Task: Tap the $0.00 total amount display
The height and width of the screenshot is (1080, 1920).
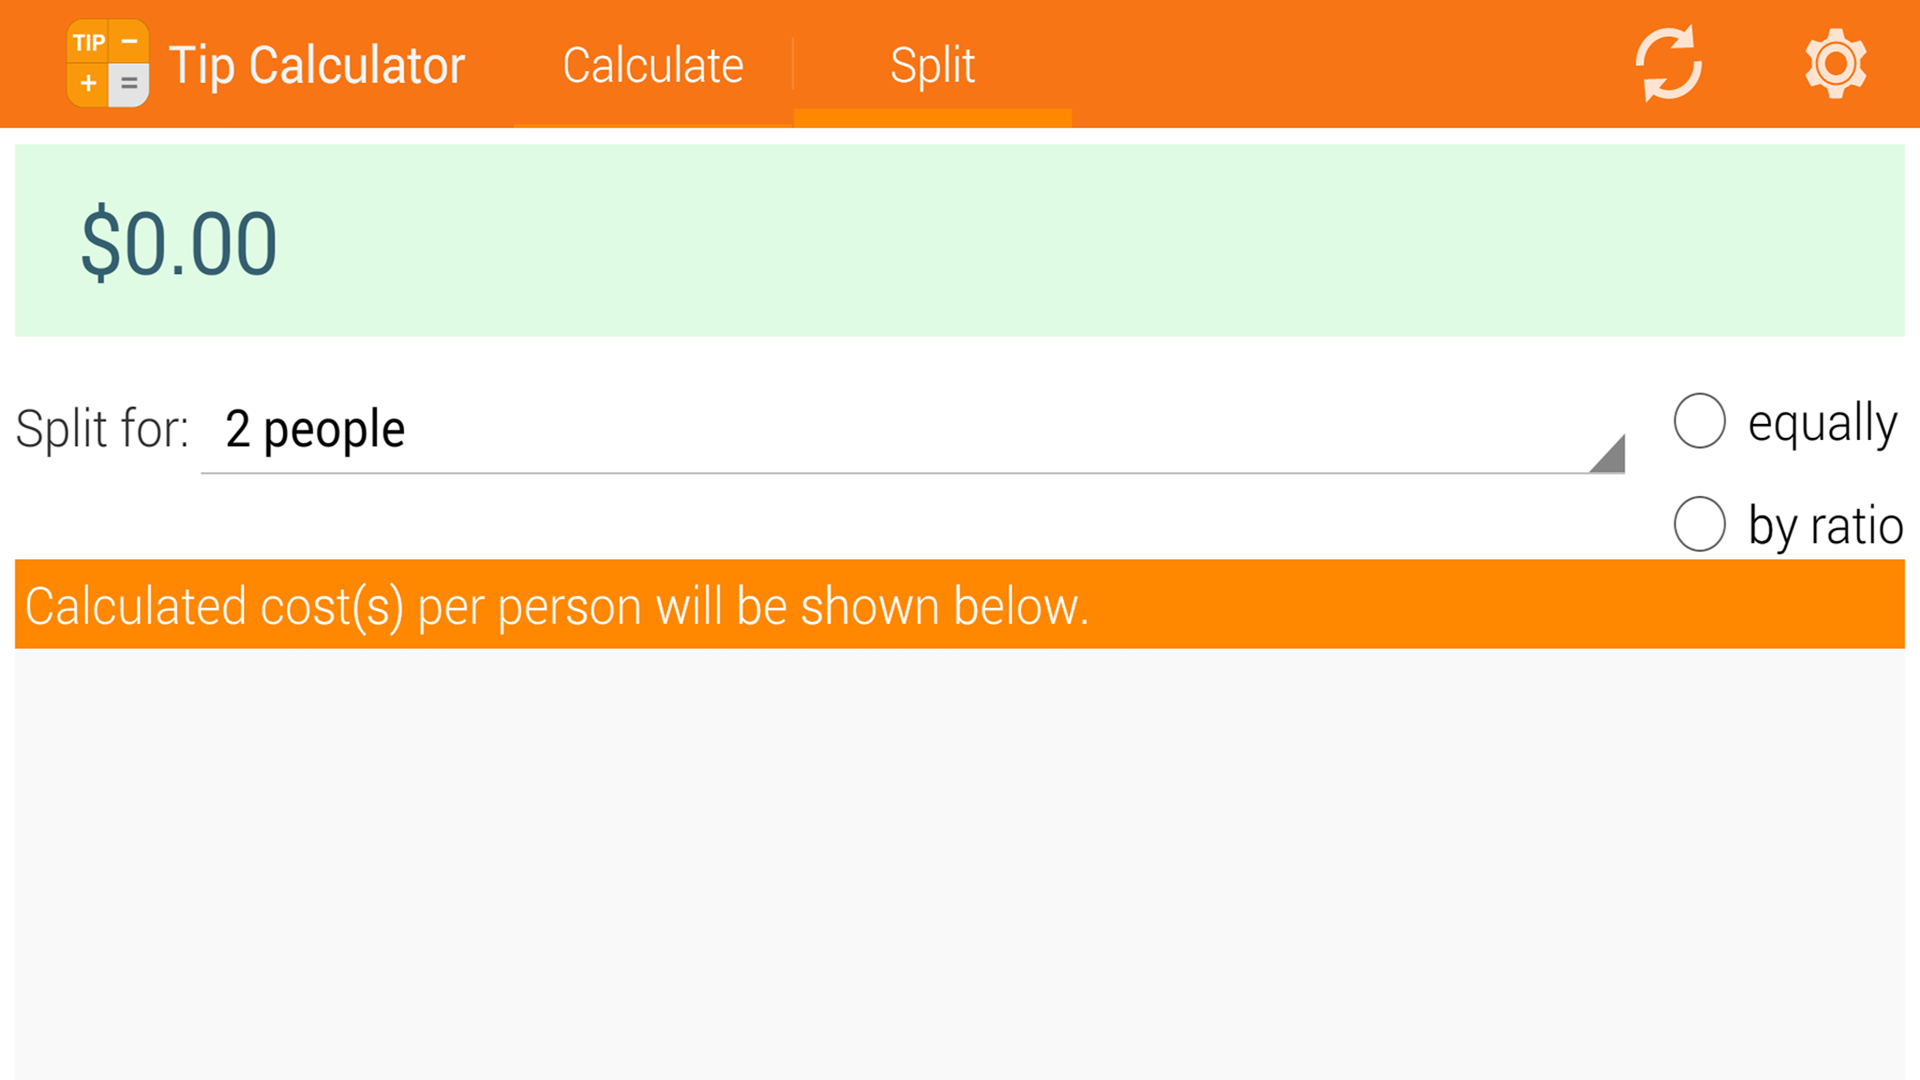Action: (180, 240)
